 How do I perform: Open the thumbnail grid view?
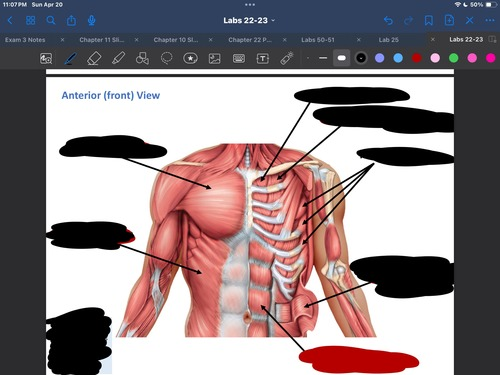[x=30, y=21]
